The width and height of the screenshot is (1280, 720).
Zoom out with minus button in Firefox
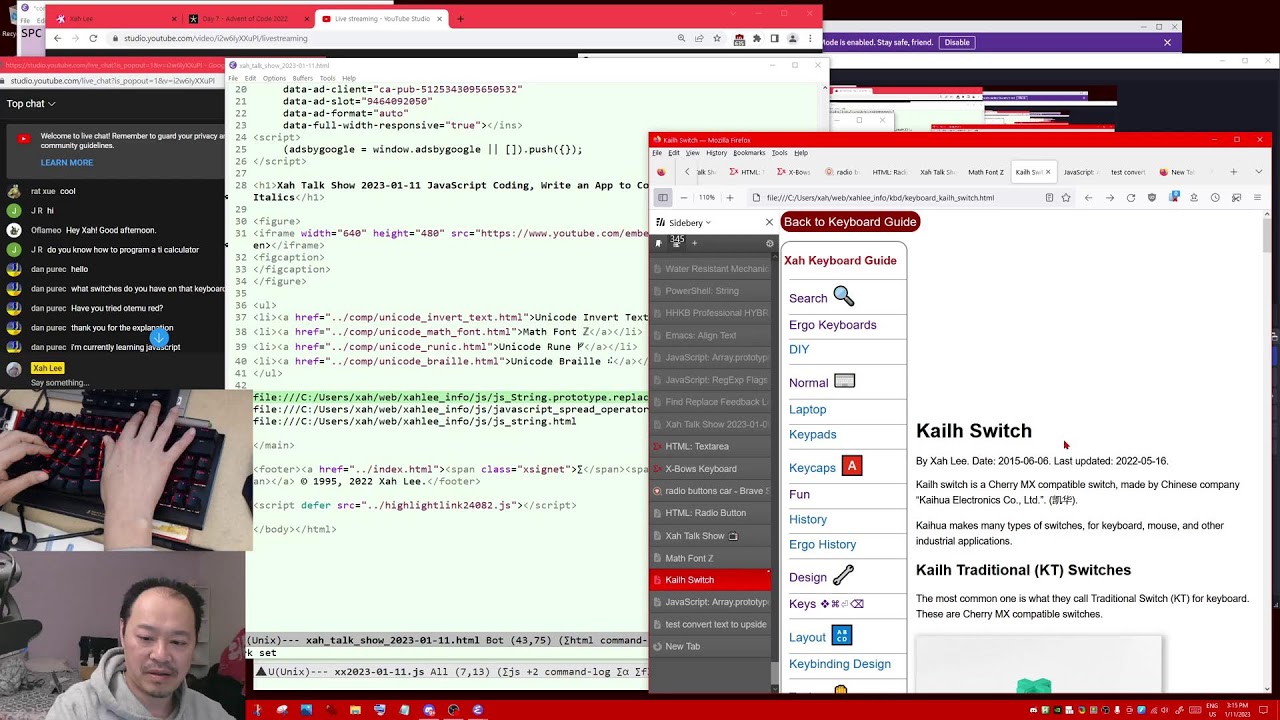click(686, 198)
